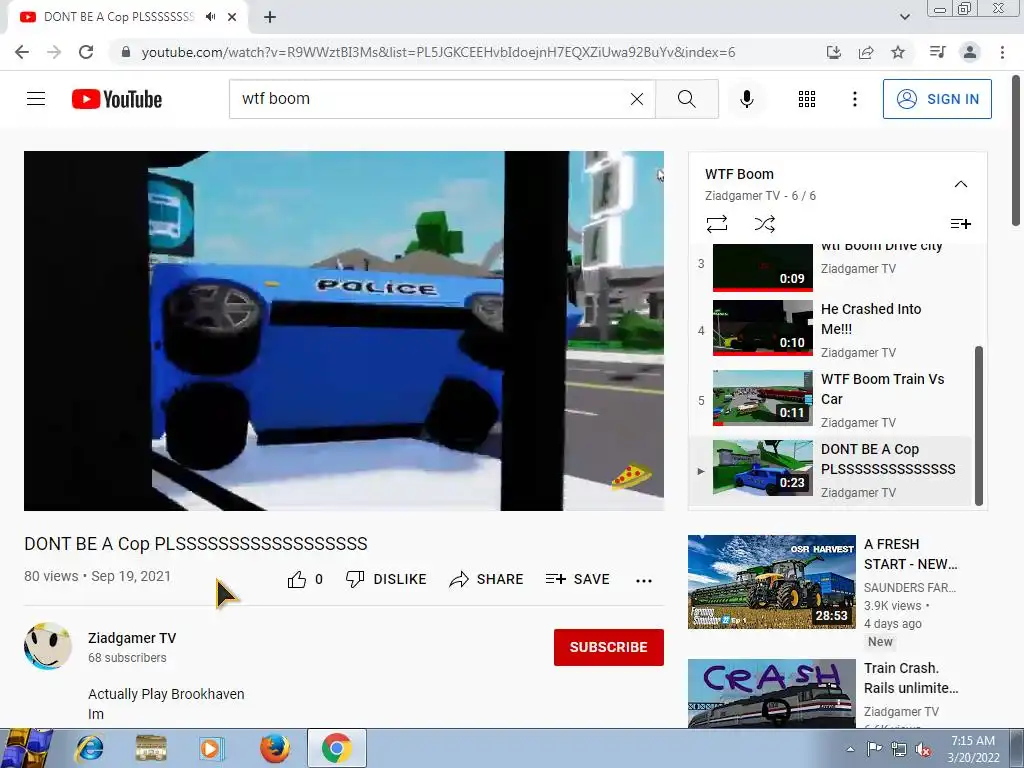The height and width of the screenshot is (768, 1024).
Task: Open Chrome three-dot menu
Action: pos(1002,52)
